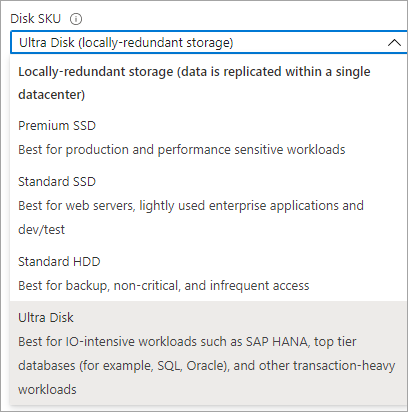
Task: Click 'workloads' last line of Ultra Disk
Action: tap(47, 390)
